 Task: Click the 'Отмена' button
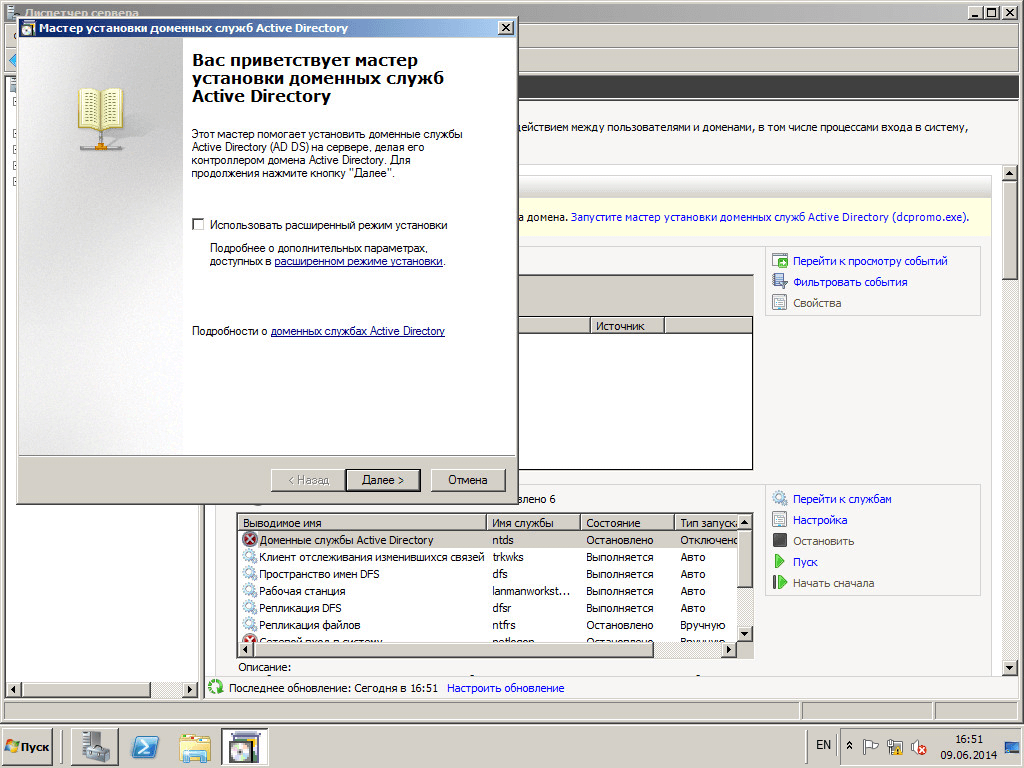[467, 480]
